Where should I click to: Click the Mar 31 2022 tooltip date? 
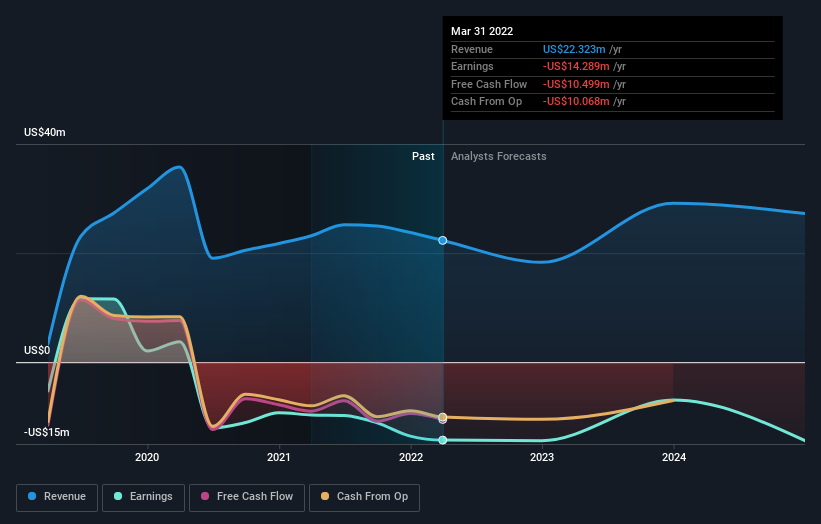tap(482, 31)
